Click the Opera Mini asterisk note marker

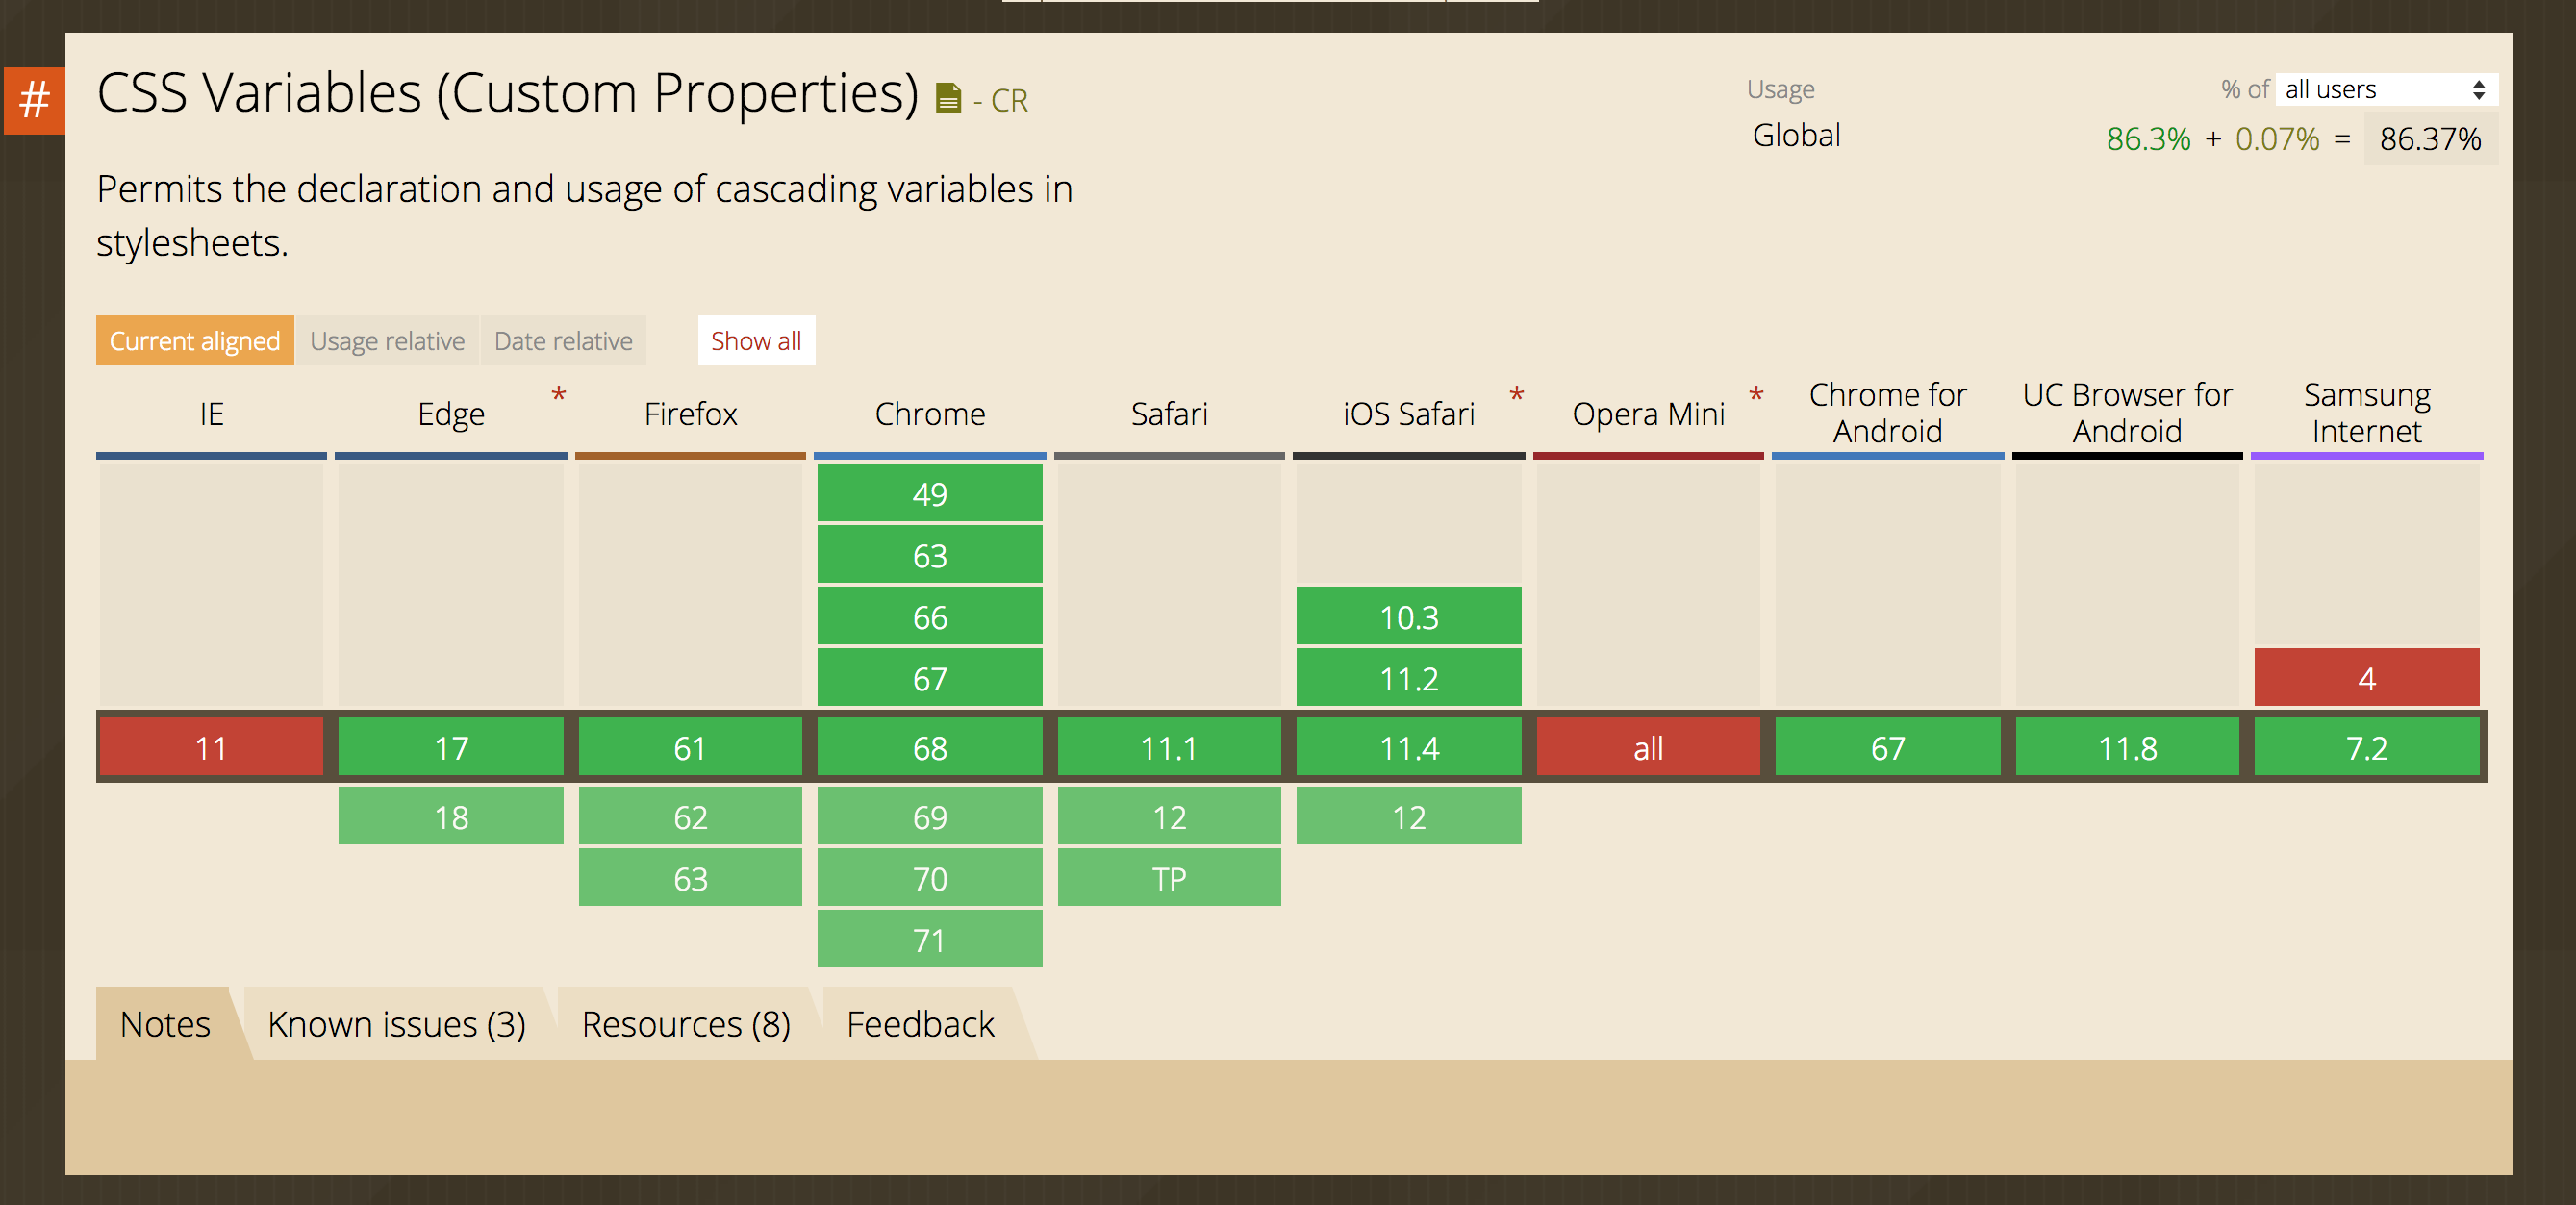point(1756,396)
